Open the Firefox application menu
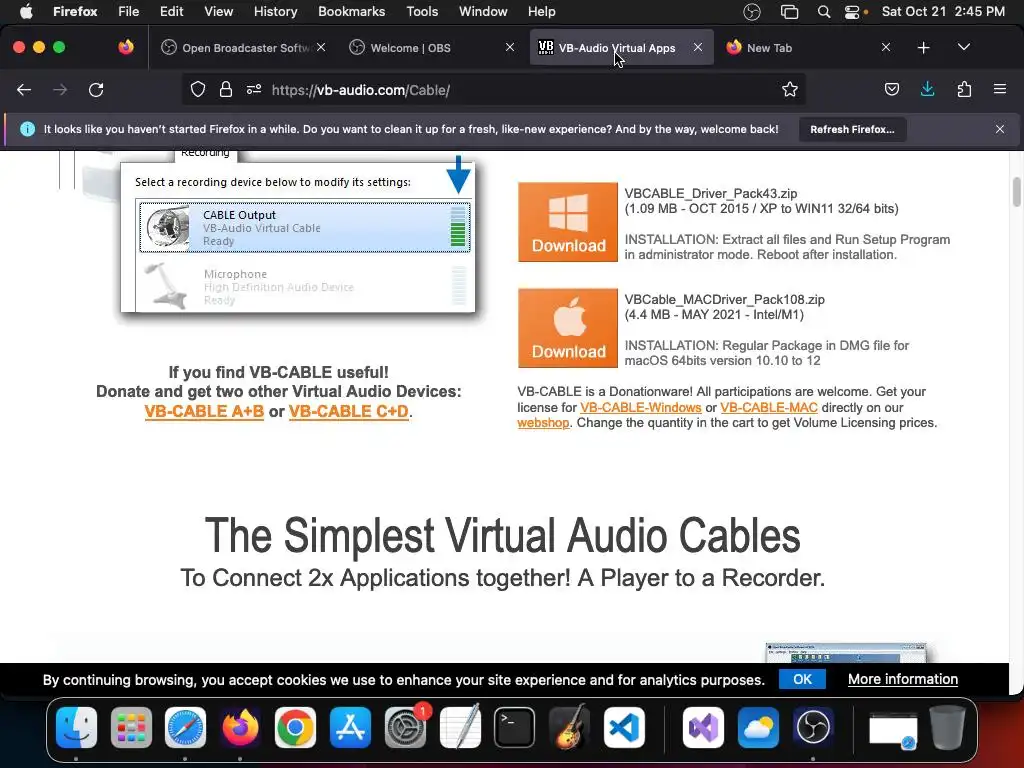The height and width of the screenshot is (768, 1024). (1000, 89)
